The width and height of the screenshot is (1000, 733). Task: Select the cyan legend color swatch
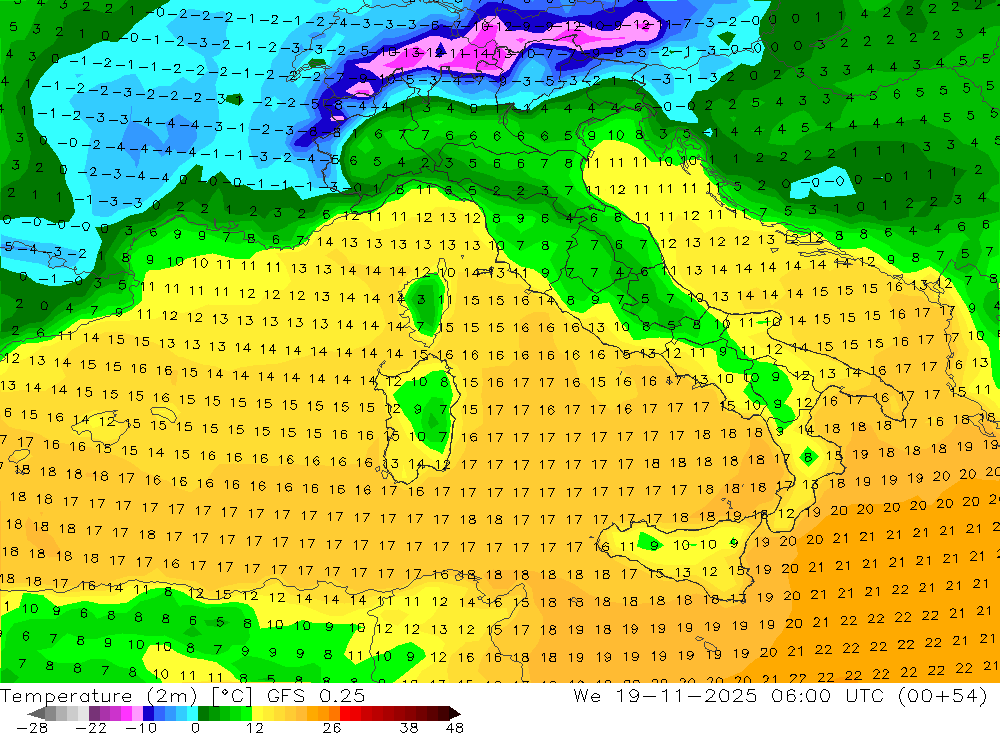click(x=192, y=713)
